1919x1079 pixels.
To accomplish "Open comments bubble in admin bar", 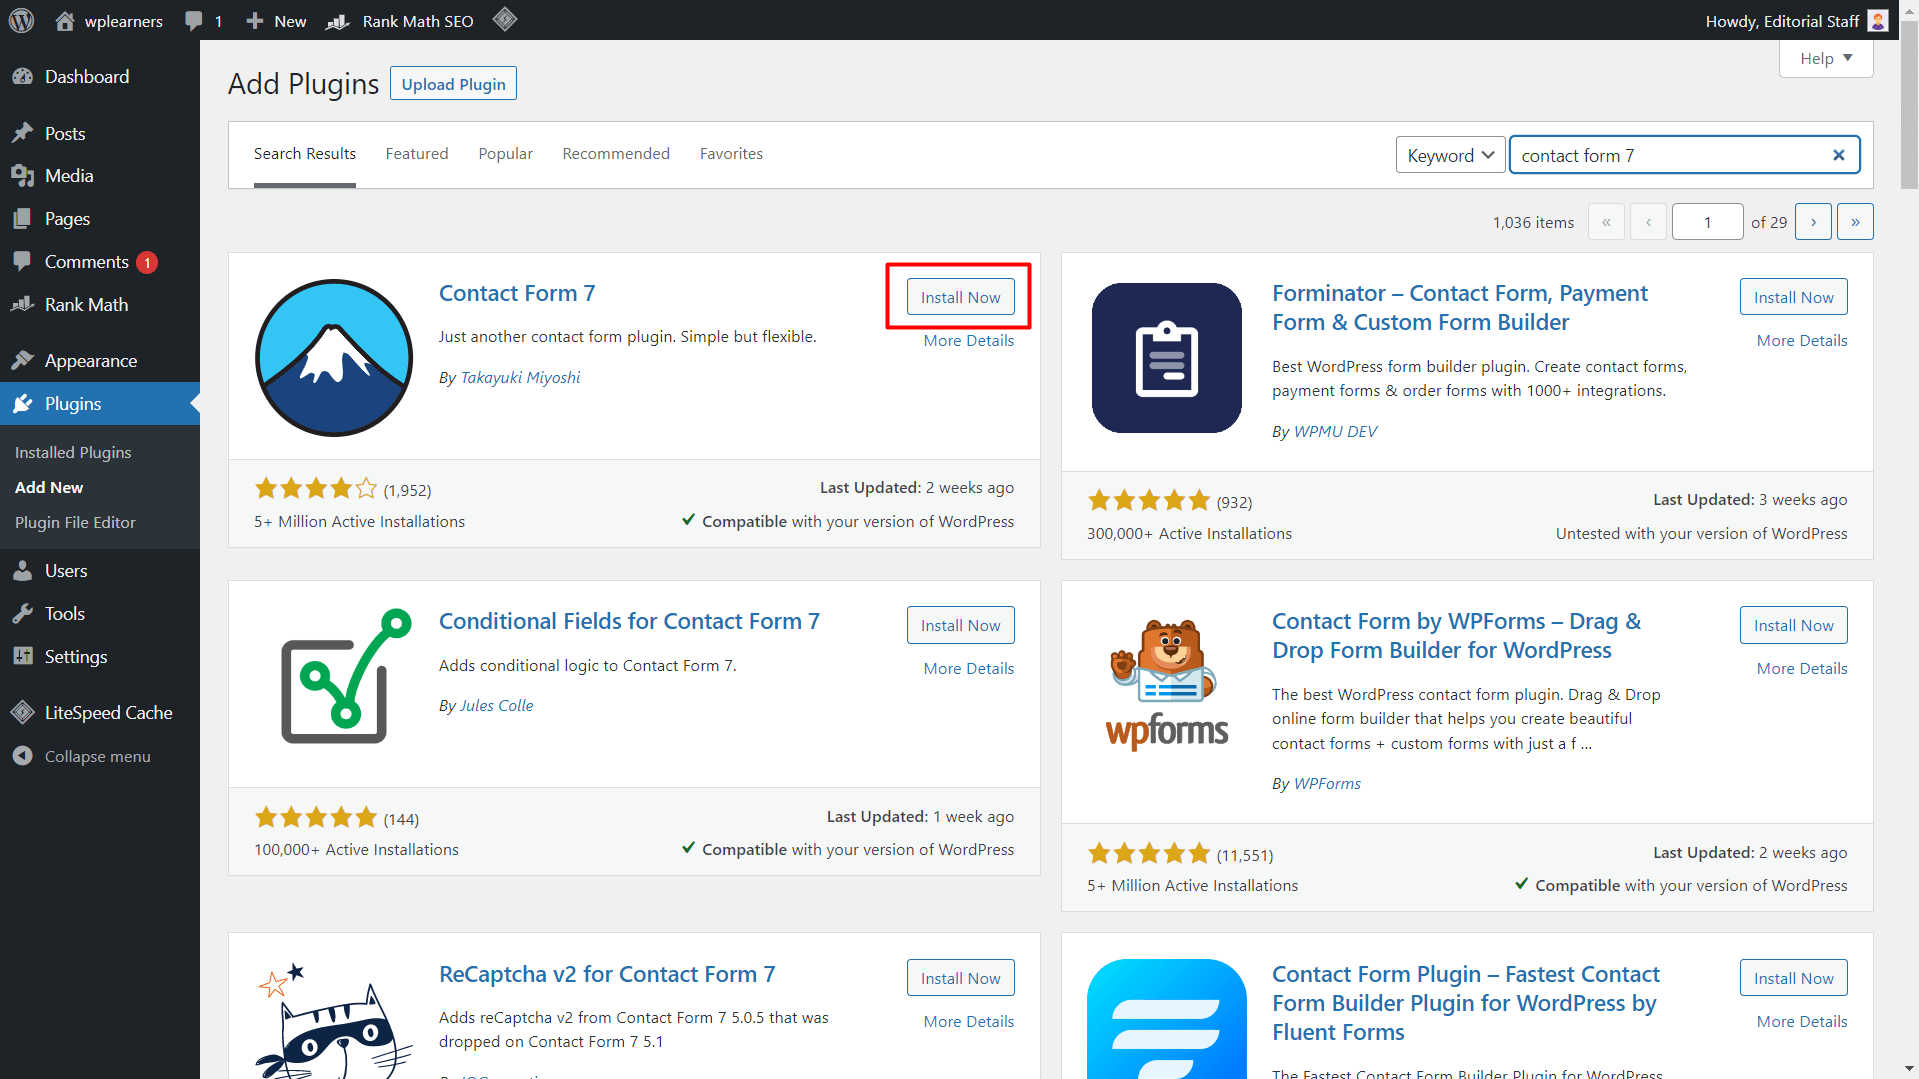I will pyautogui.click(x=194, y=21).
